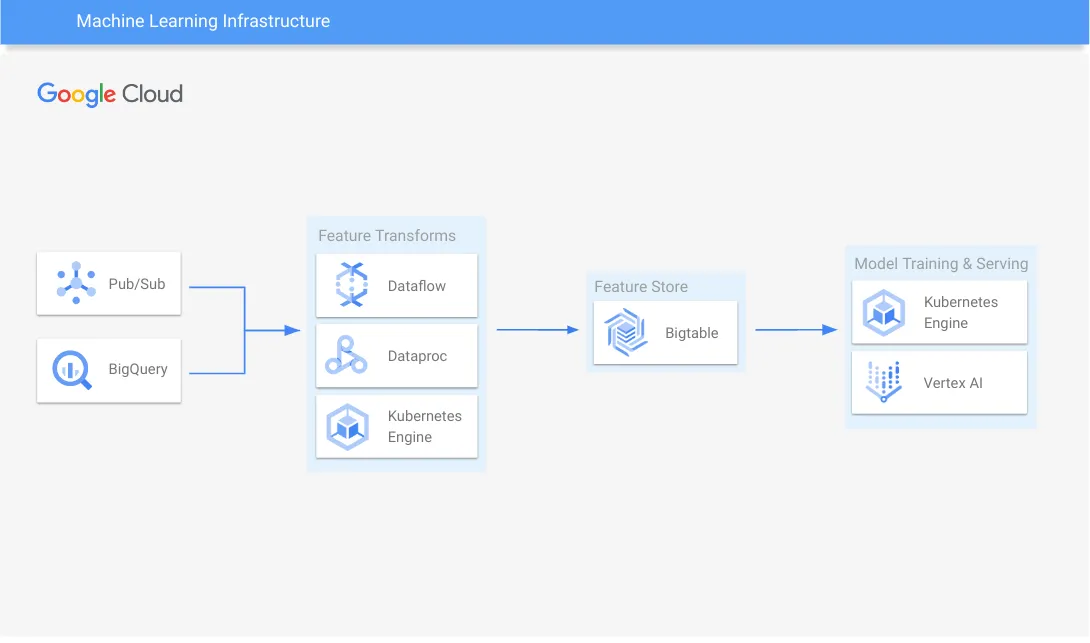Click Kubernetes Engine icon in Model Training & Serving
The height and width of the screenshot is (643, 1090).
click(884, 313)
